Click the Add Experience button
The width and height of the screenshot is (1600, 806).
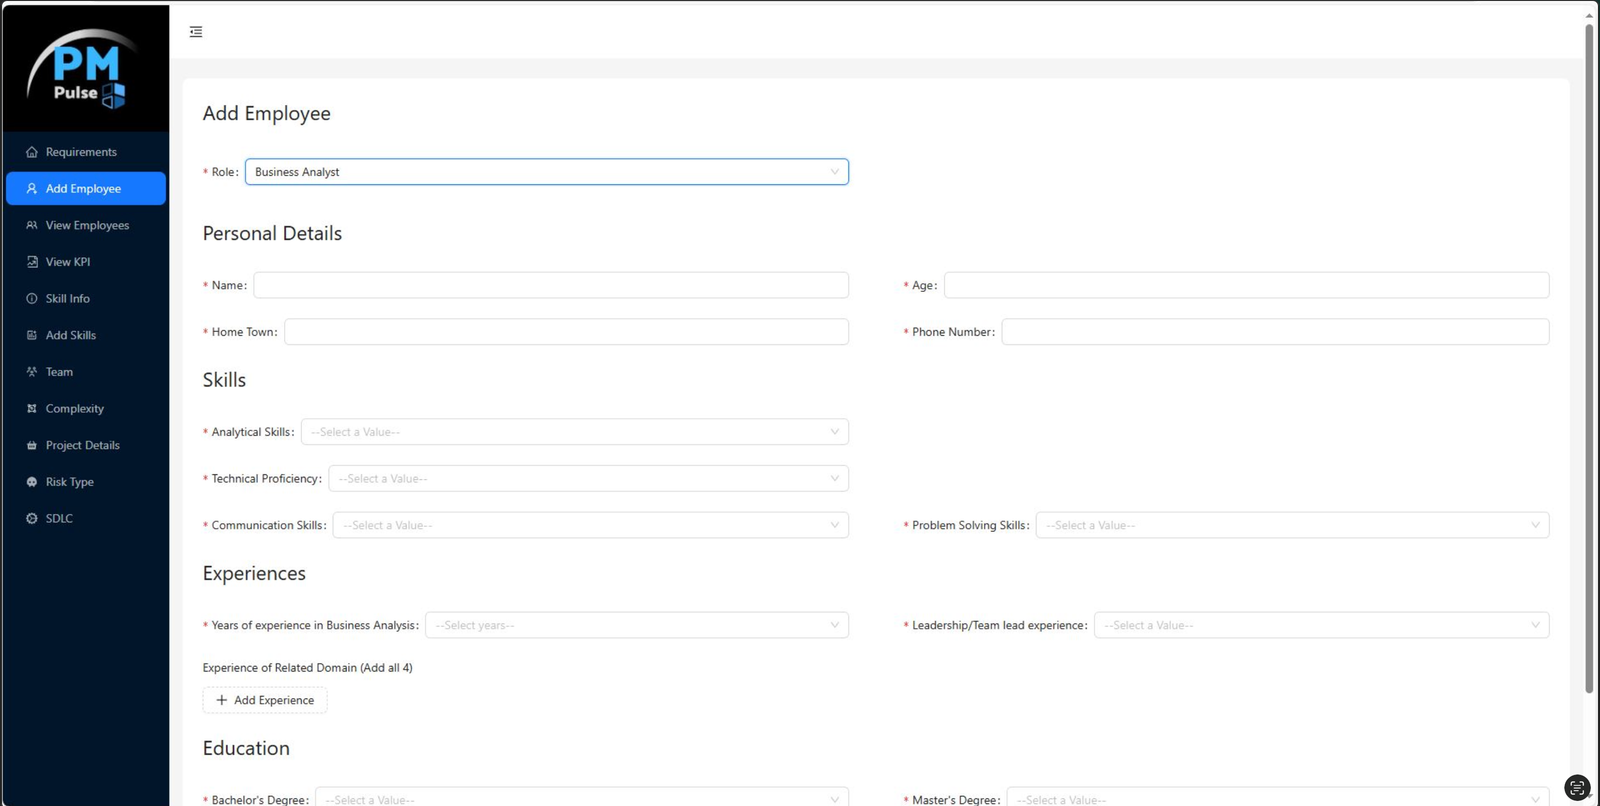click(x=265, y=700)
